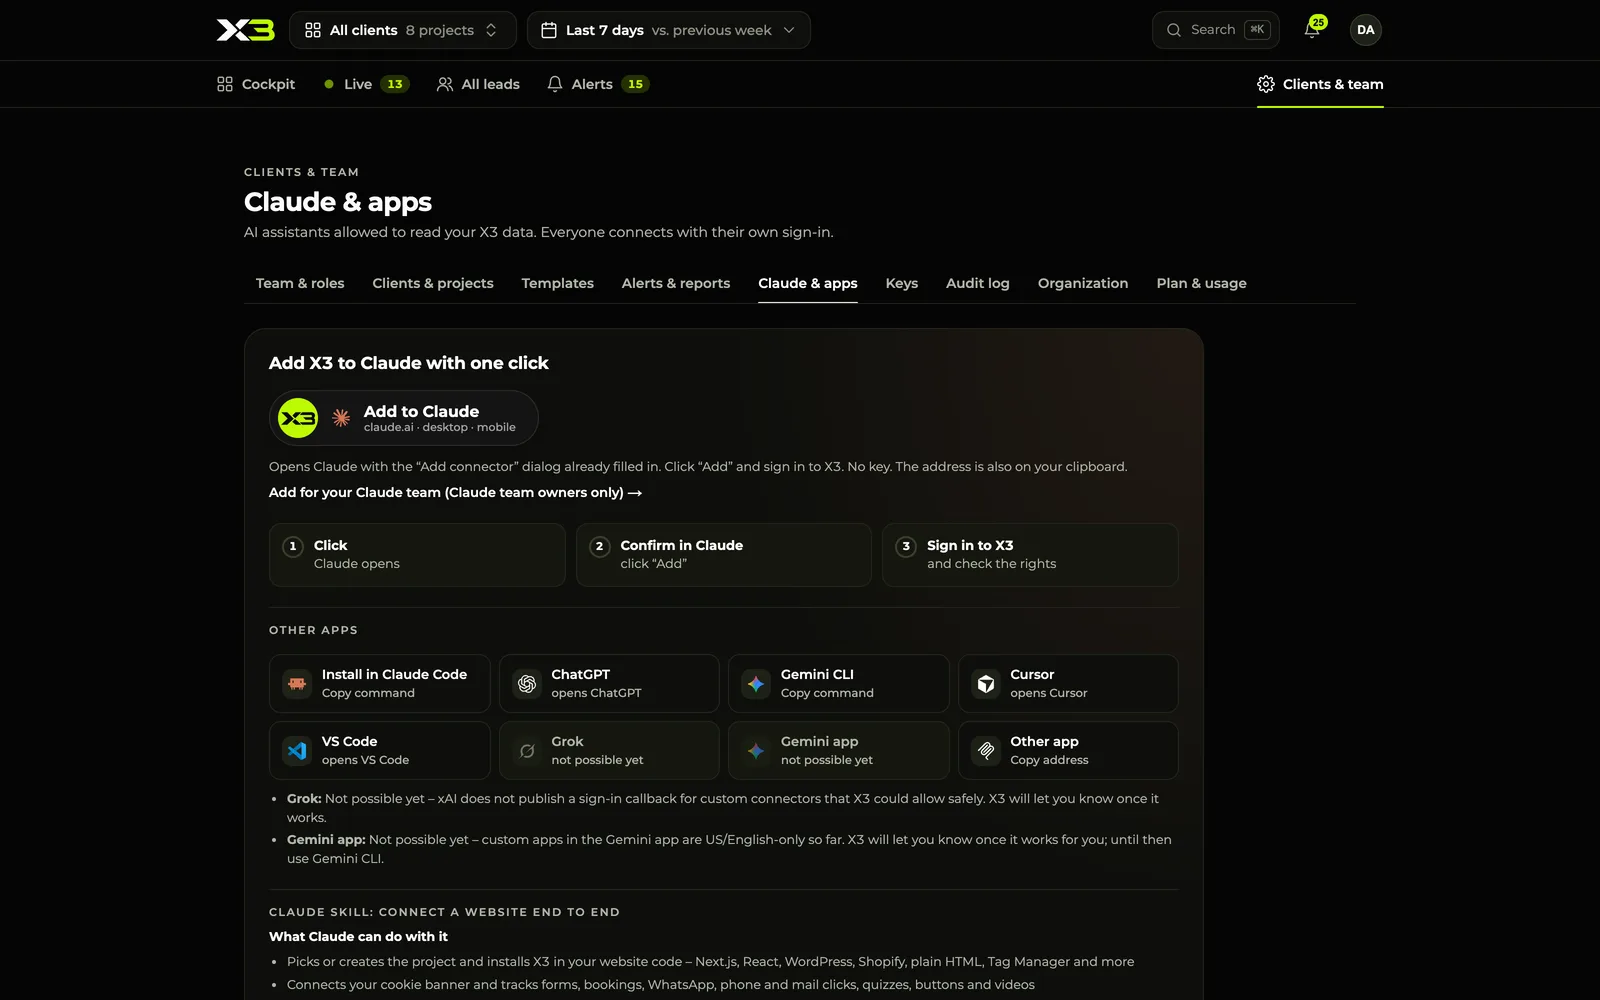The width and height of the screenshot is (1600, 1000).
Task: Click the green X3 badge in Add to Claude
Action: [298, 418]
